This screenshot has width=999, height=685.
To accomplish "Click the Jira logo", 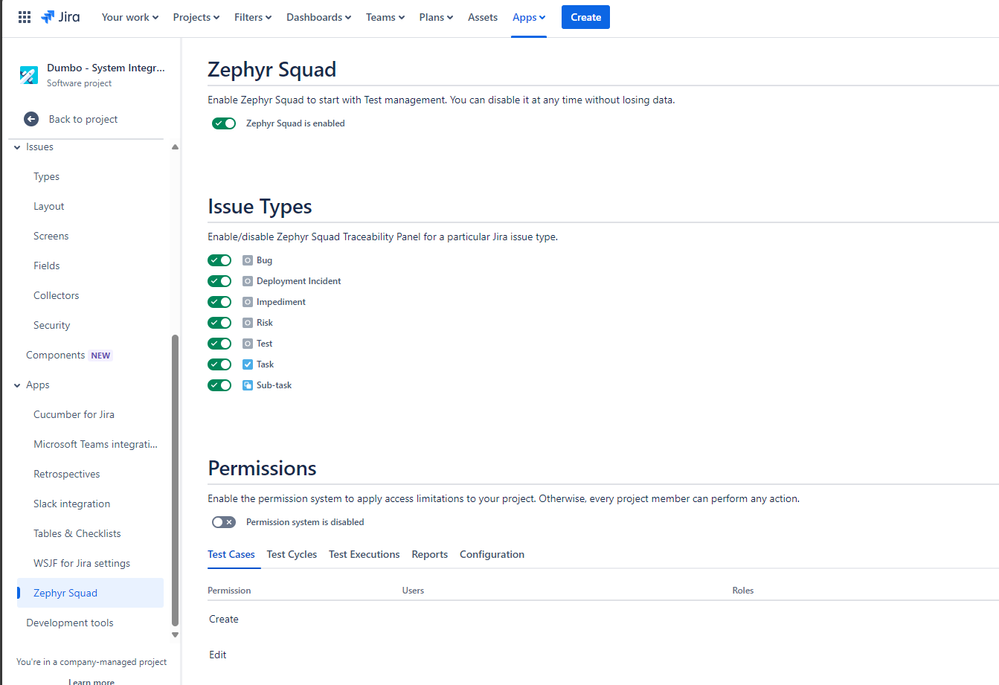I will pyautogui.click(x=61, y=17).
